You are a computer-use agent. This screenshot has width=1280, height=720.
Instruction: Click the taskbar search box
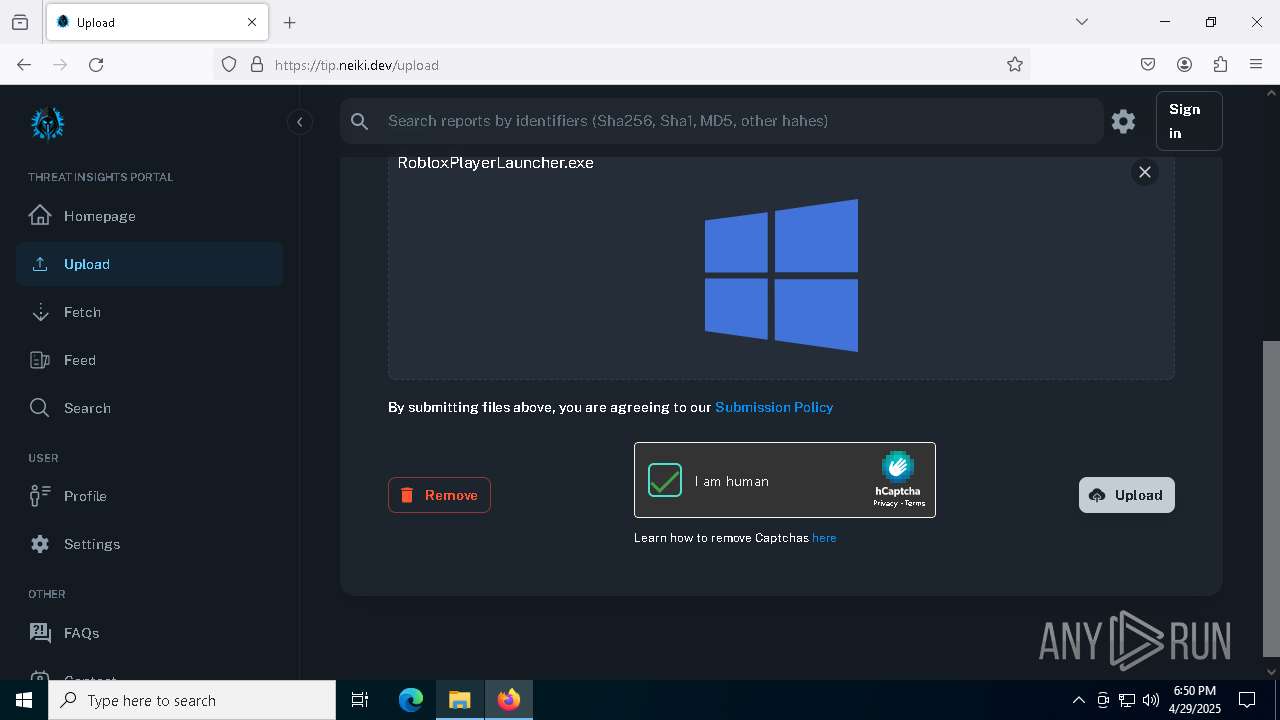pyautogui.click(x=192, y=700)
